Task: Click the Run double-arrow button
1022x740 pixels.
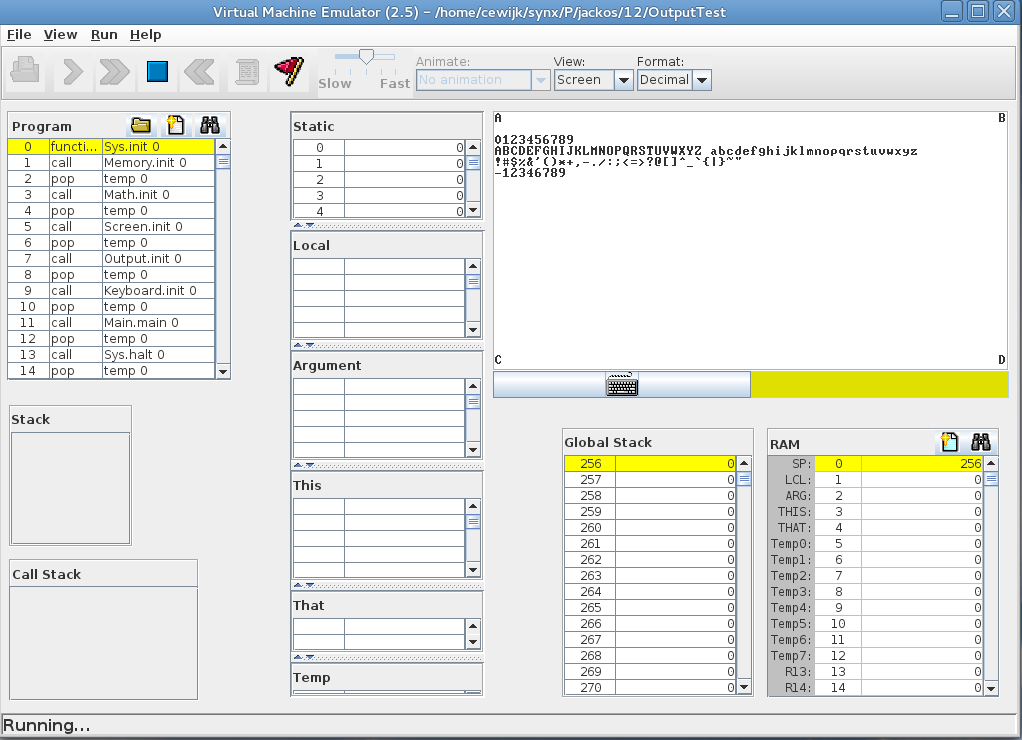Action: (x=115, y=71)
